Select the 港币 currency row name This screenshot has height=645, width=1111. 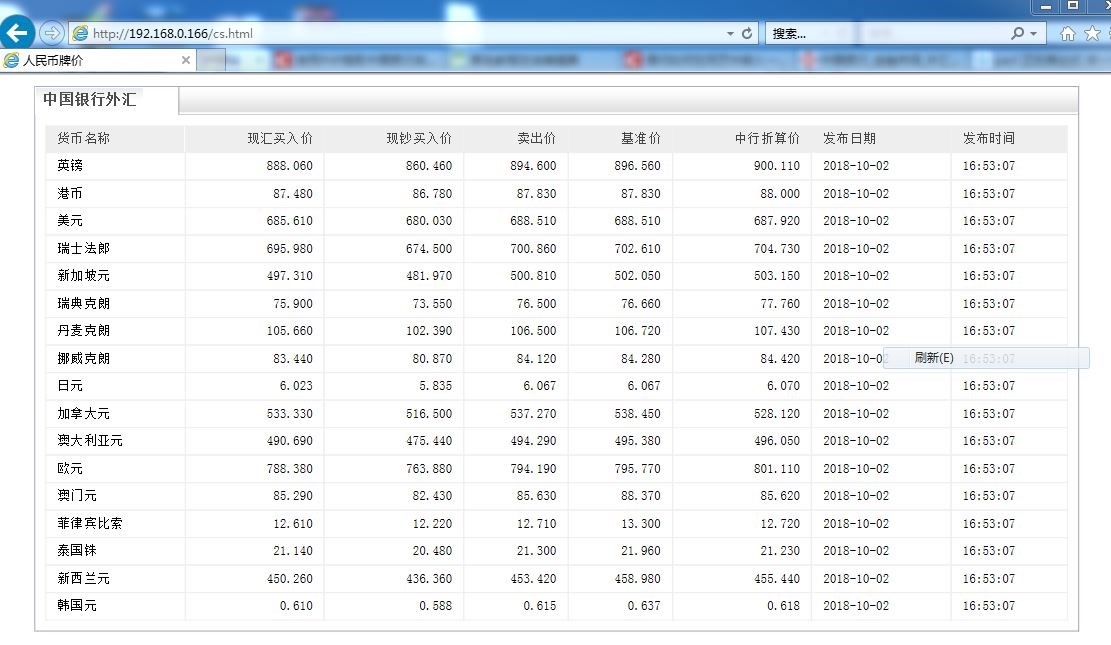70,193
